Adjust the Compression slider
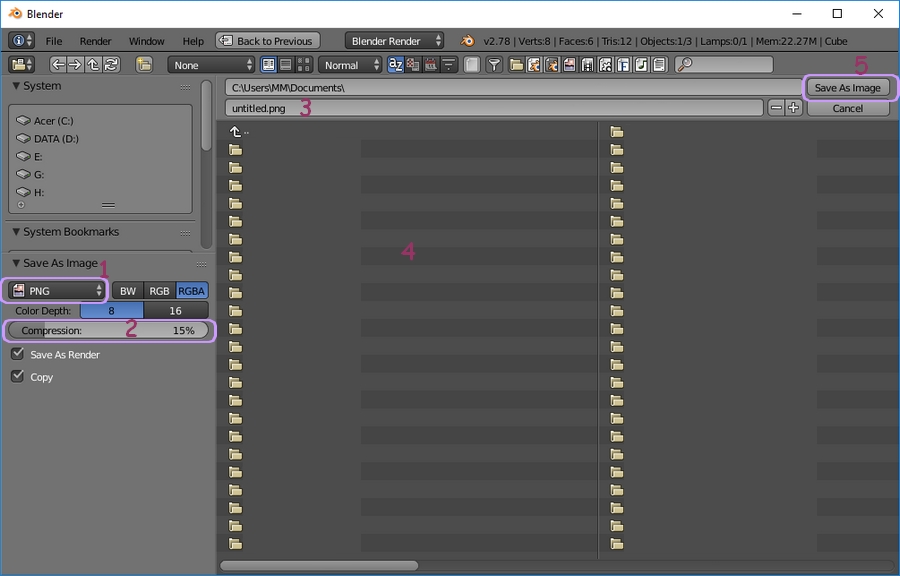 coord(109,330)
